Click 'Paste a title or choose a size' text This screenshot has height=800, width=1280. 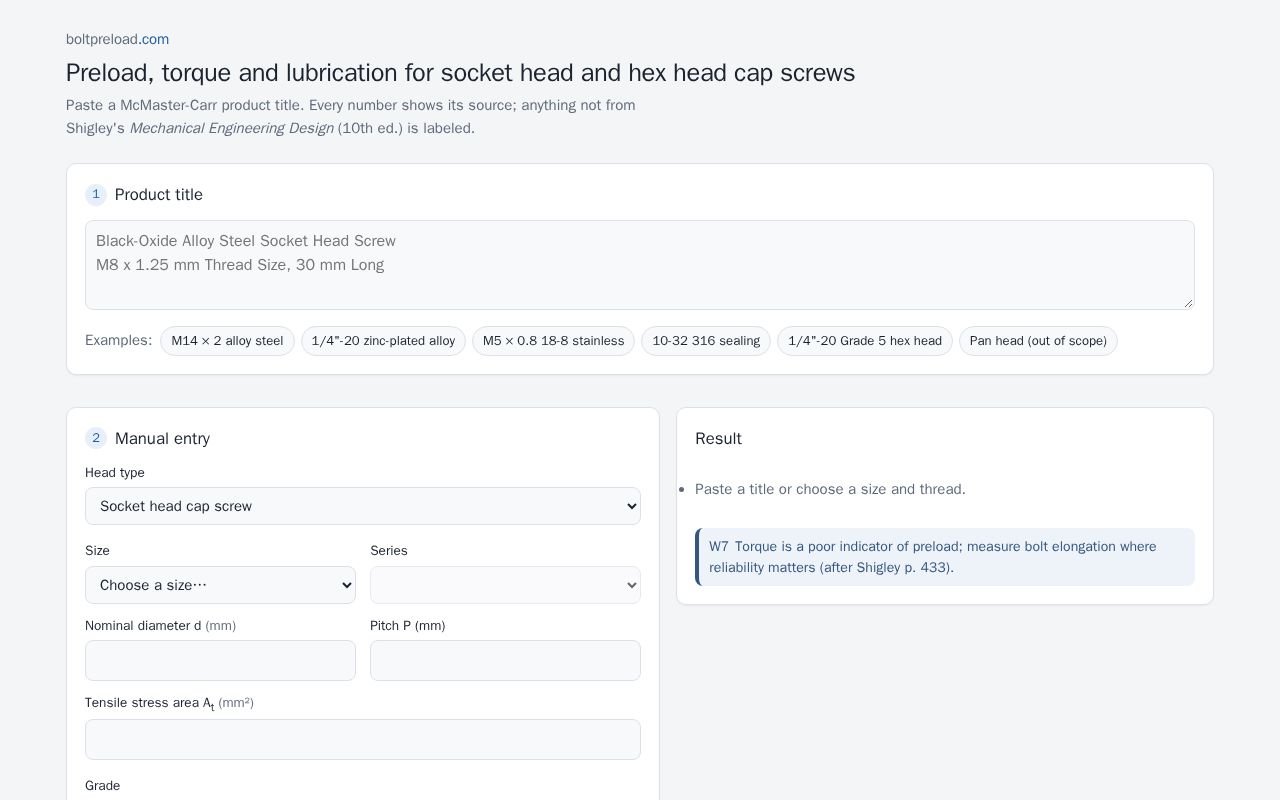point(830,489)
